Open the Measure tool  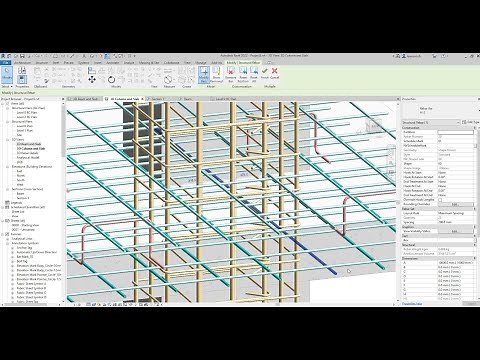click(169, 80)
